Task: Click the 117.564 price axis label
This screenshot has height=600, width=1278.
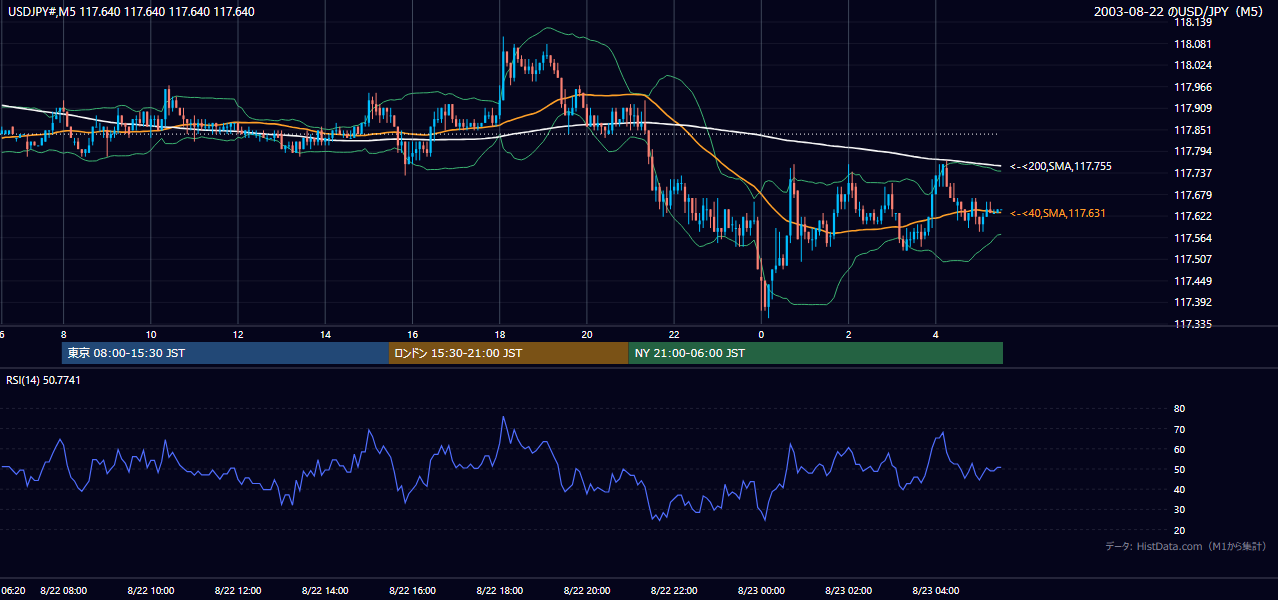Action: coord(1194,238)
